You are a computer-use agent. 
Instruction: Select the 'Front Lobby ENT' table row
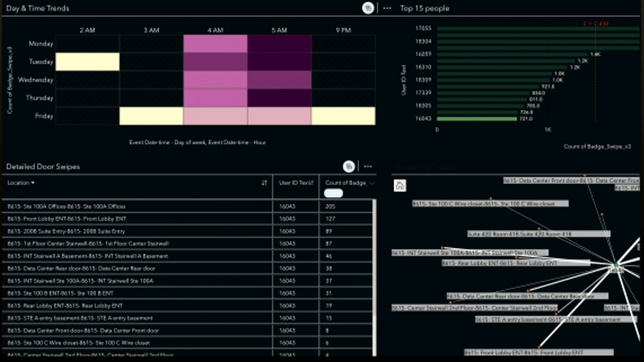(187, 219)
